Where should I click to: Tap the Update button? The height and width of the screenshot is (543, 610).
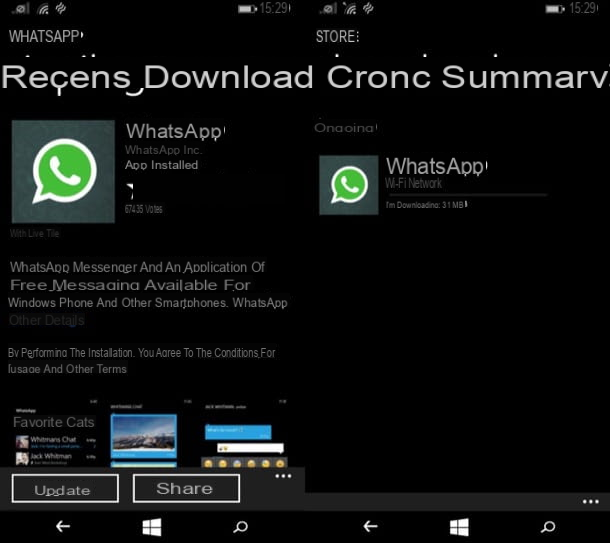click(x=65, y=488)
